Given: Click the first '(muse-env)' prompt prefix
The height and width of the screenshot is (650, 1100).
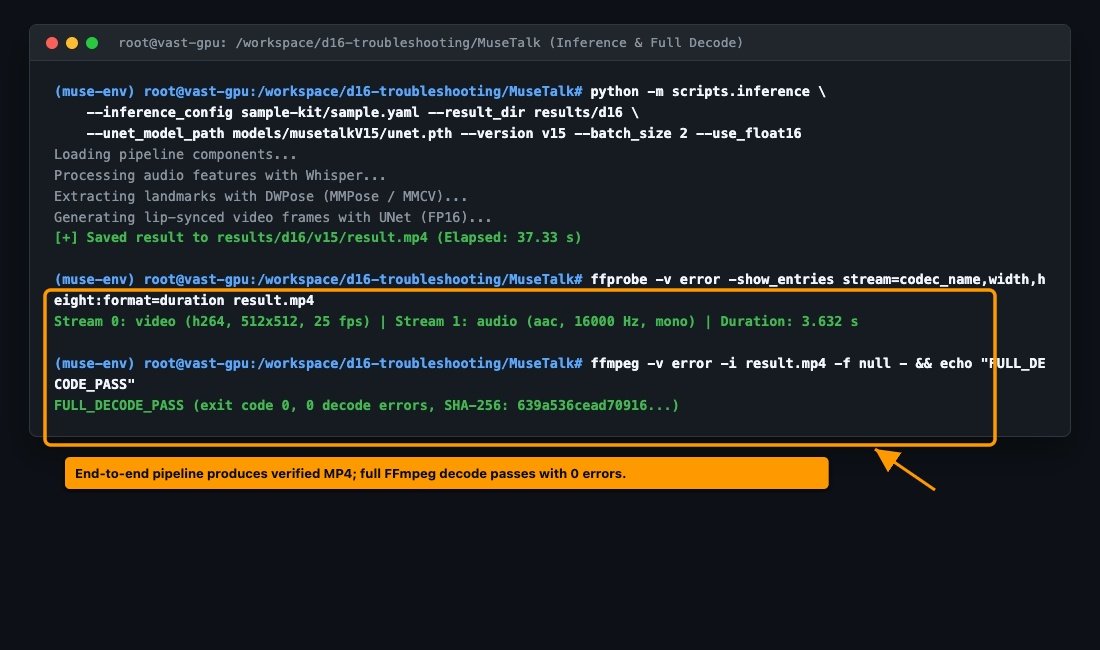Looking at the screenshot, I should coord(94,91).
